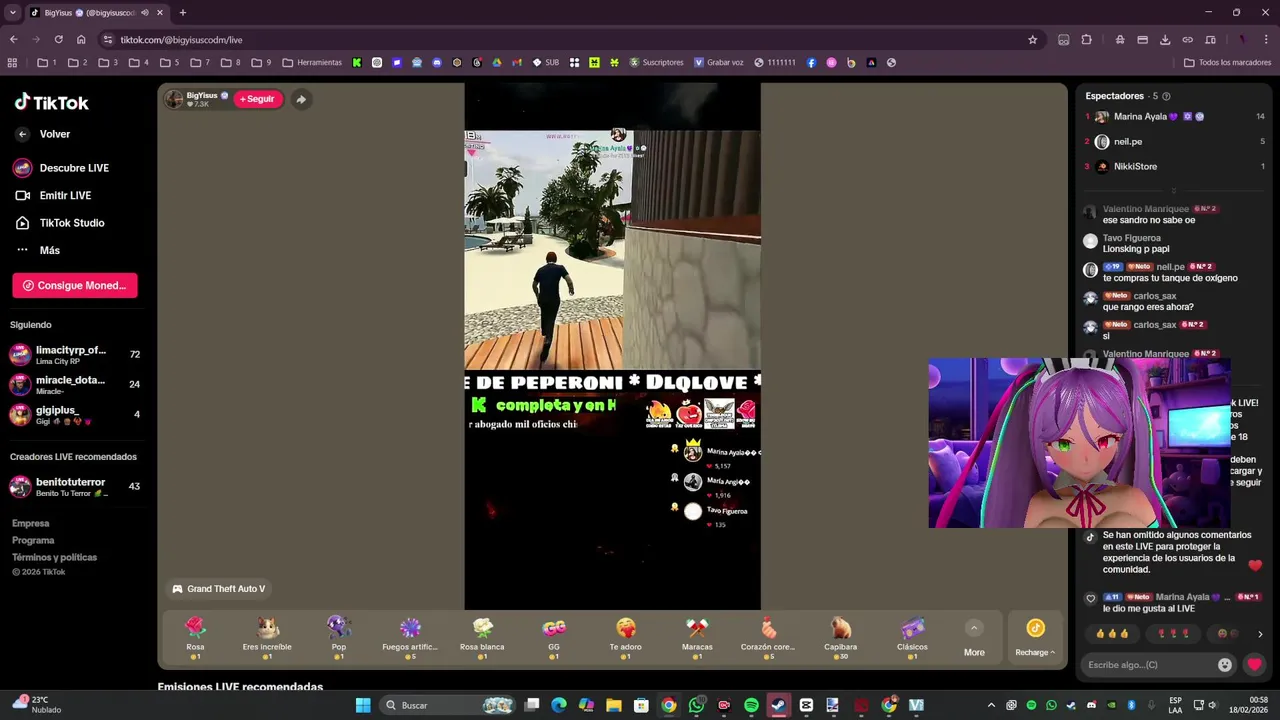Open the Windows Start menu
Viewport: 1280px width, 720px height.
362,705
